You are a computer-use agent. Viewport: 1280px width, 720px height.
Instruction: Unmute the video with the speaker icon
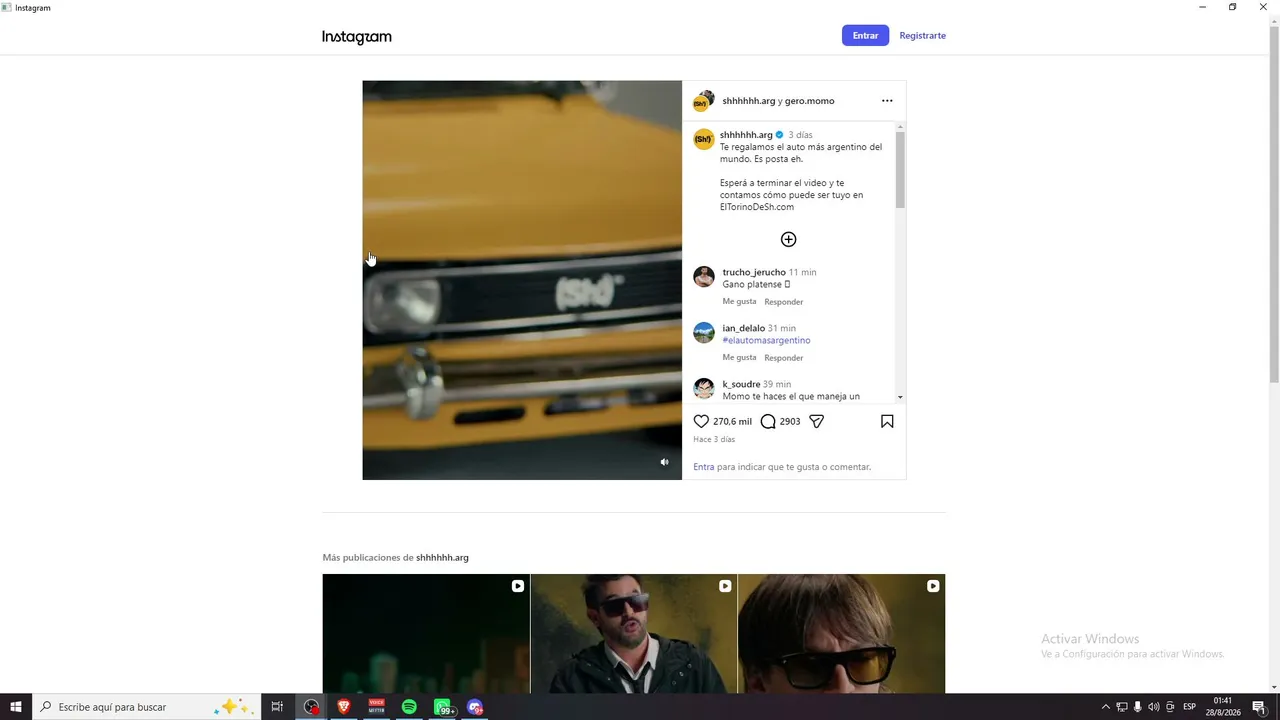664,462
